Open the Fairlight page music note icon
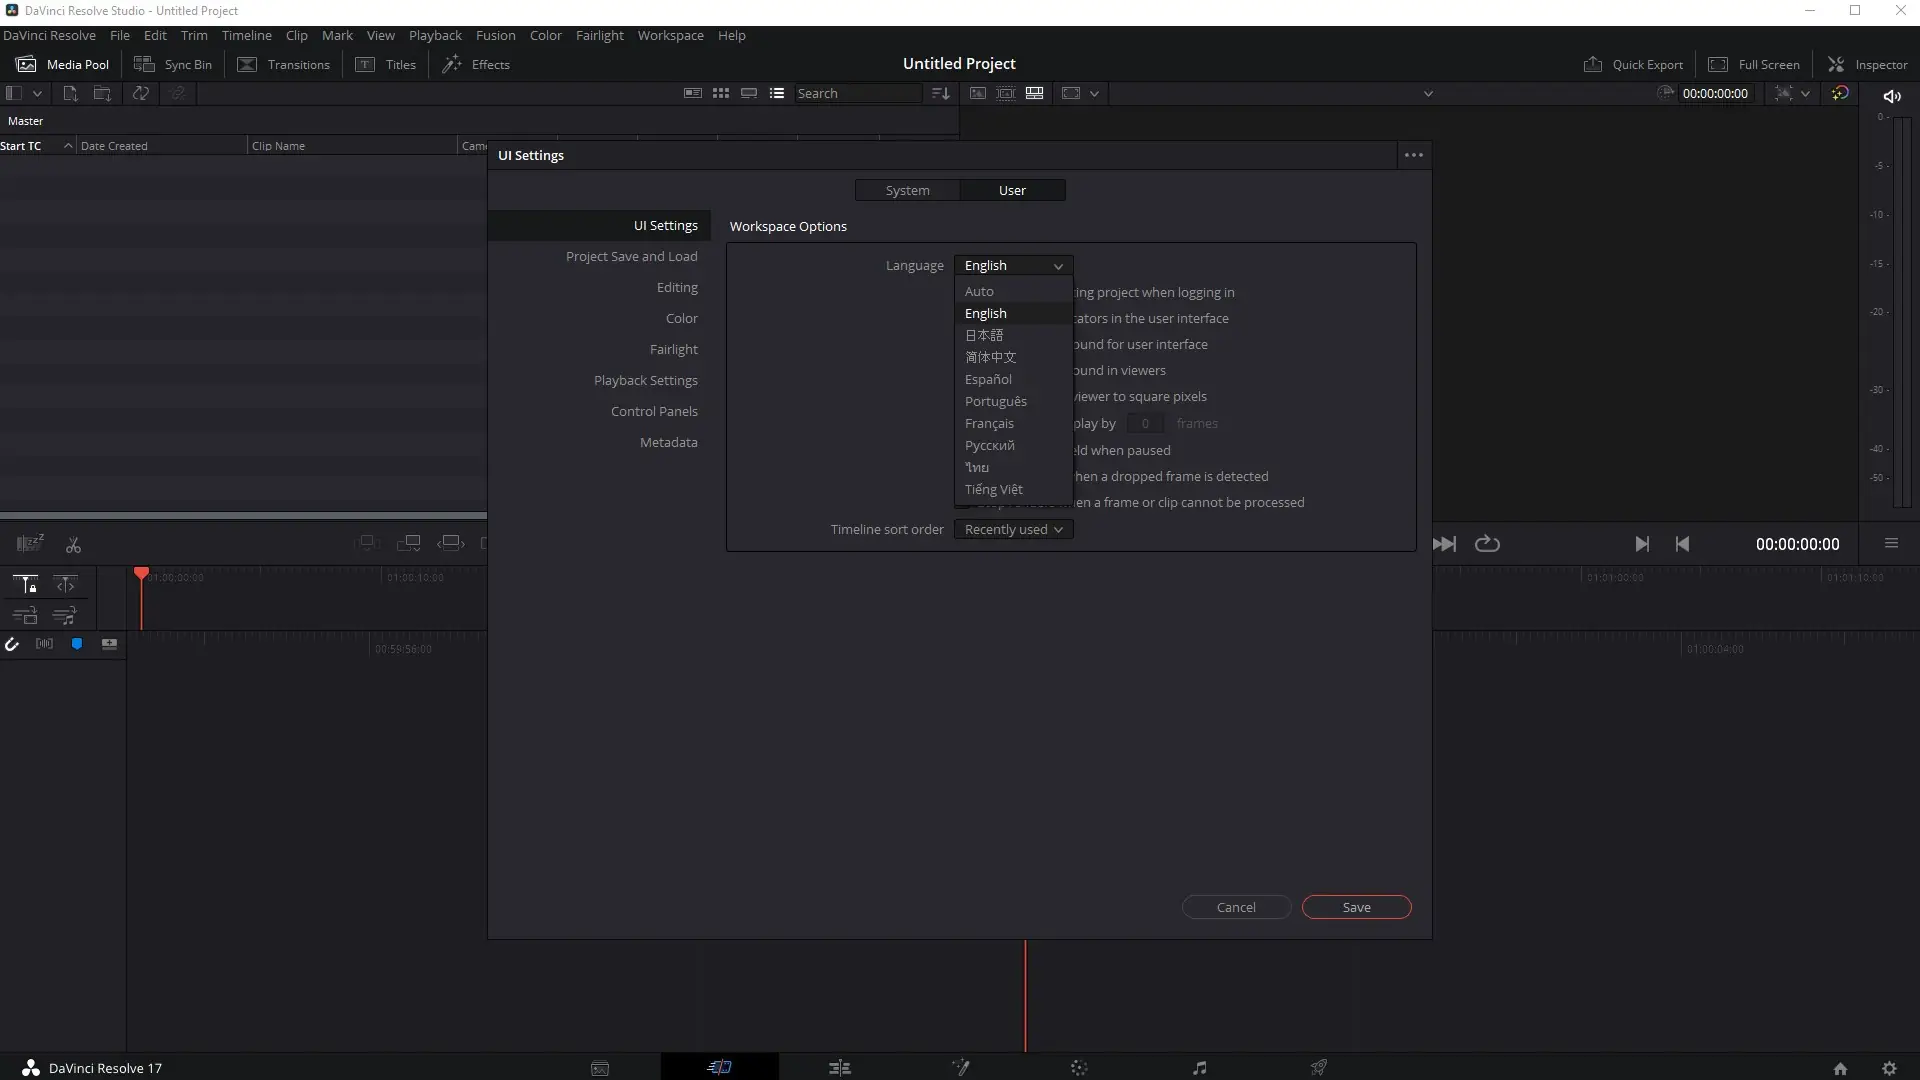1920x1080 pixels. coord(1199,1068)
